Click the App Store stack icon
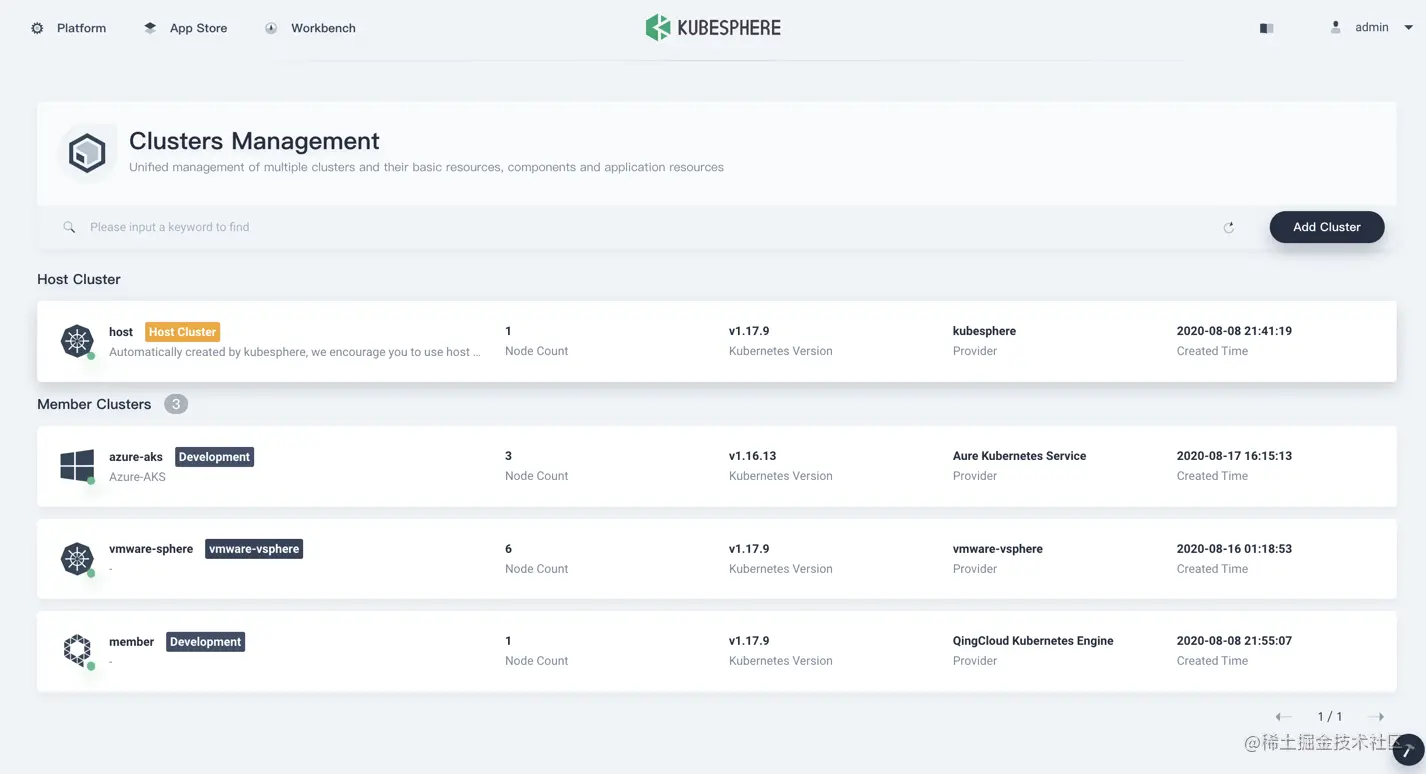 150,28
